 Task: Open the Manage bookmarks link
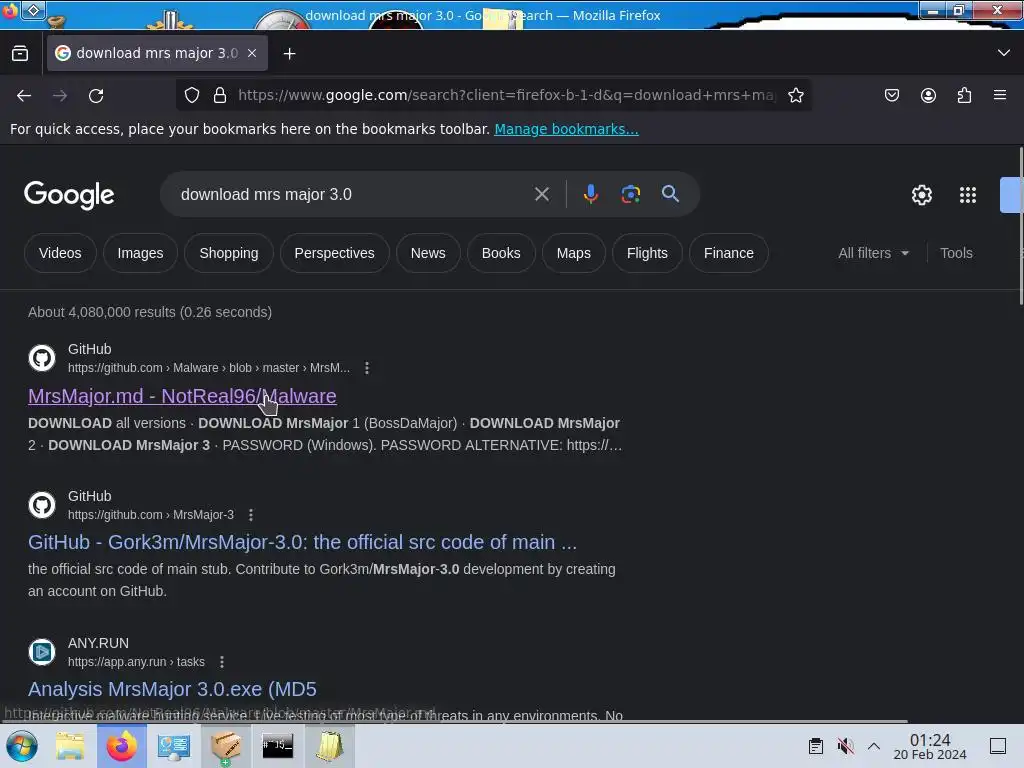click(566, 129)
